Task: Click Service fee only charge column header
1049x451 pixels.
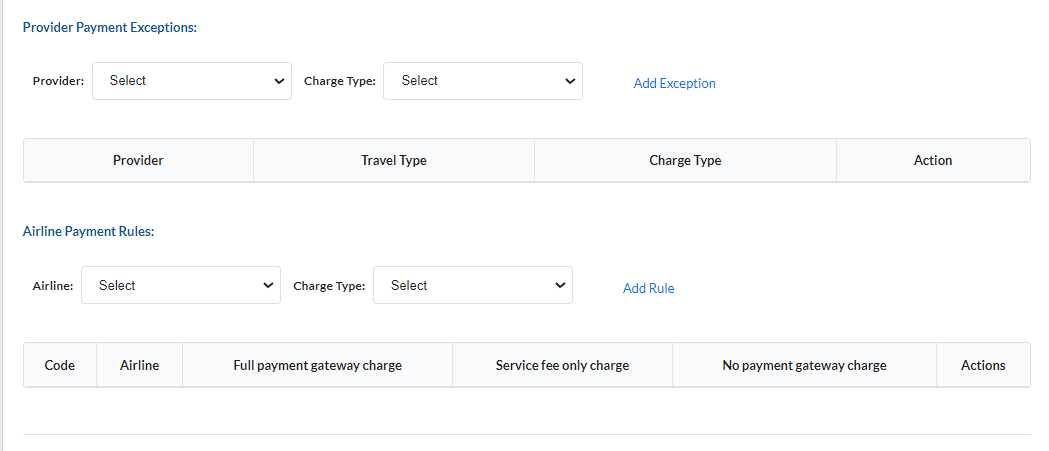Action: tap(562, 365)
